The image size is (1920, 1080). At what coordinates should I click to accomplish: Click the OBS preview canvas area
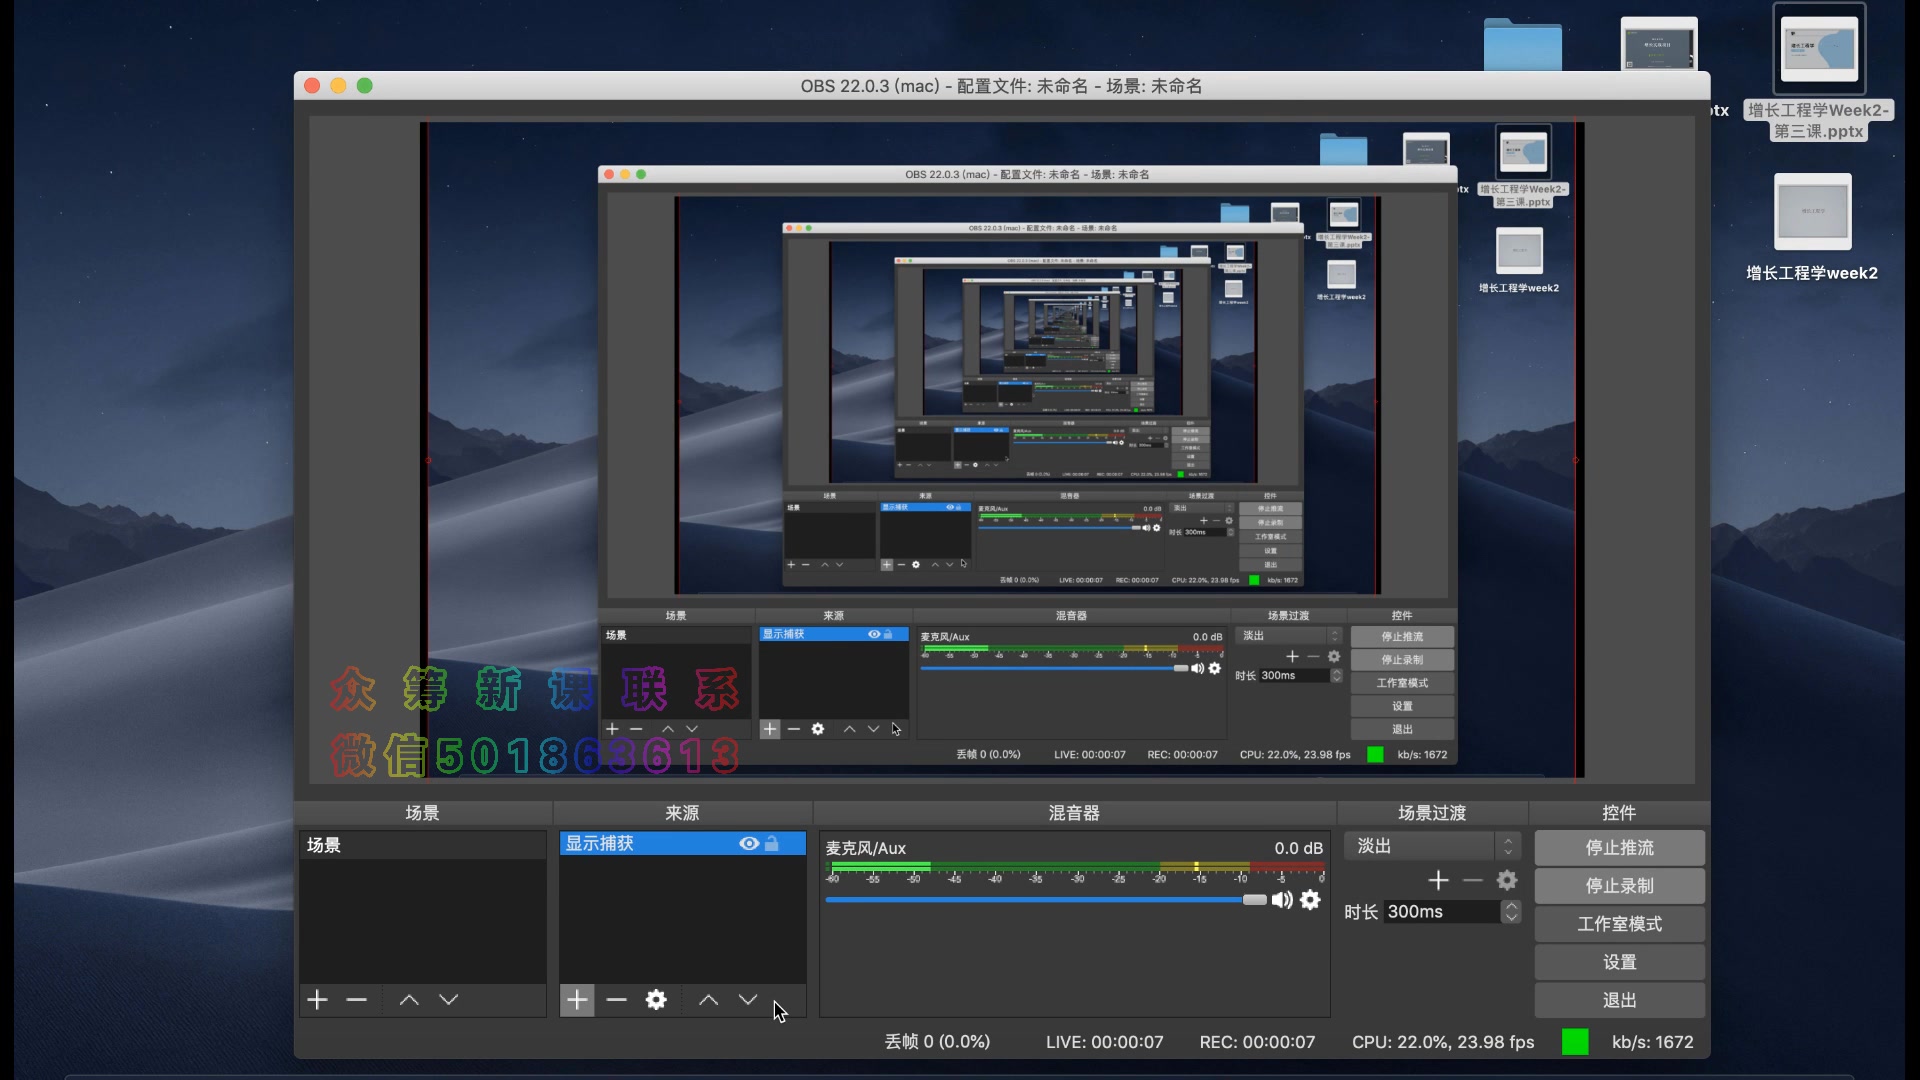tap(1002, 450)
